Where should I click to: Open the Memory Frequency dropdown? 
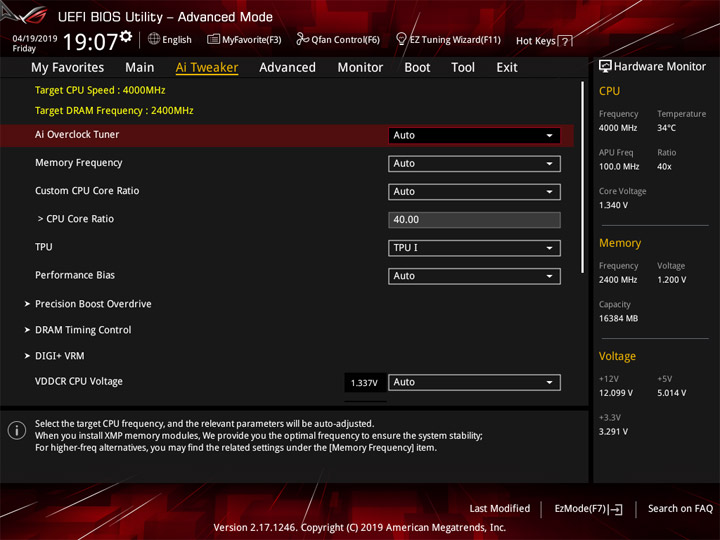pos(474,164)
